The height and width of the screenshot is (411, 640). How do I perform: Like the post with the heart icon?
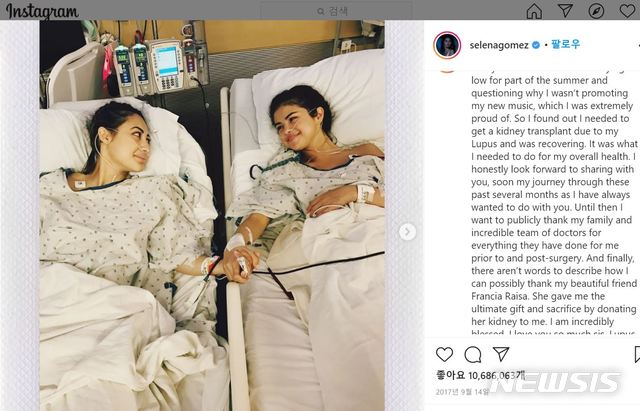[444, 354]
